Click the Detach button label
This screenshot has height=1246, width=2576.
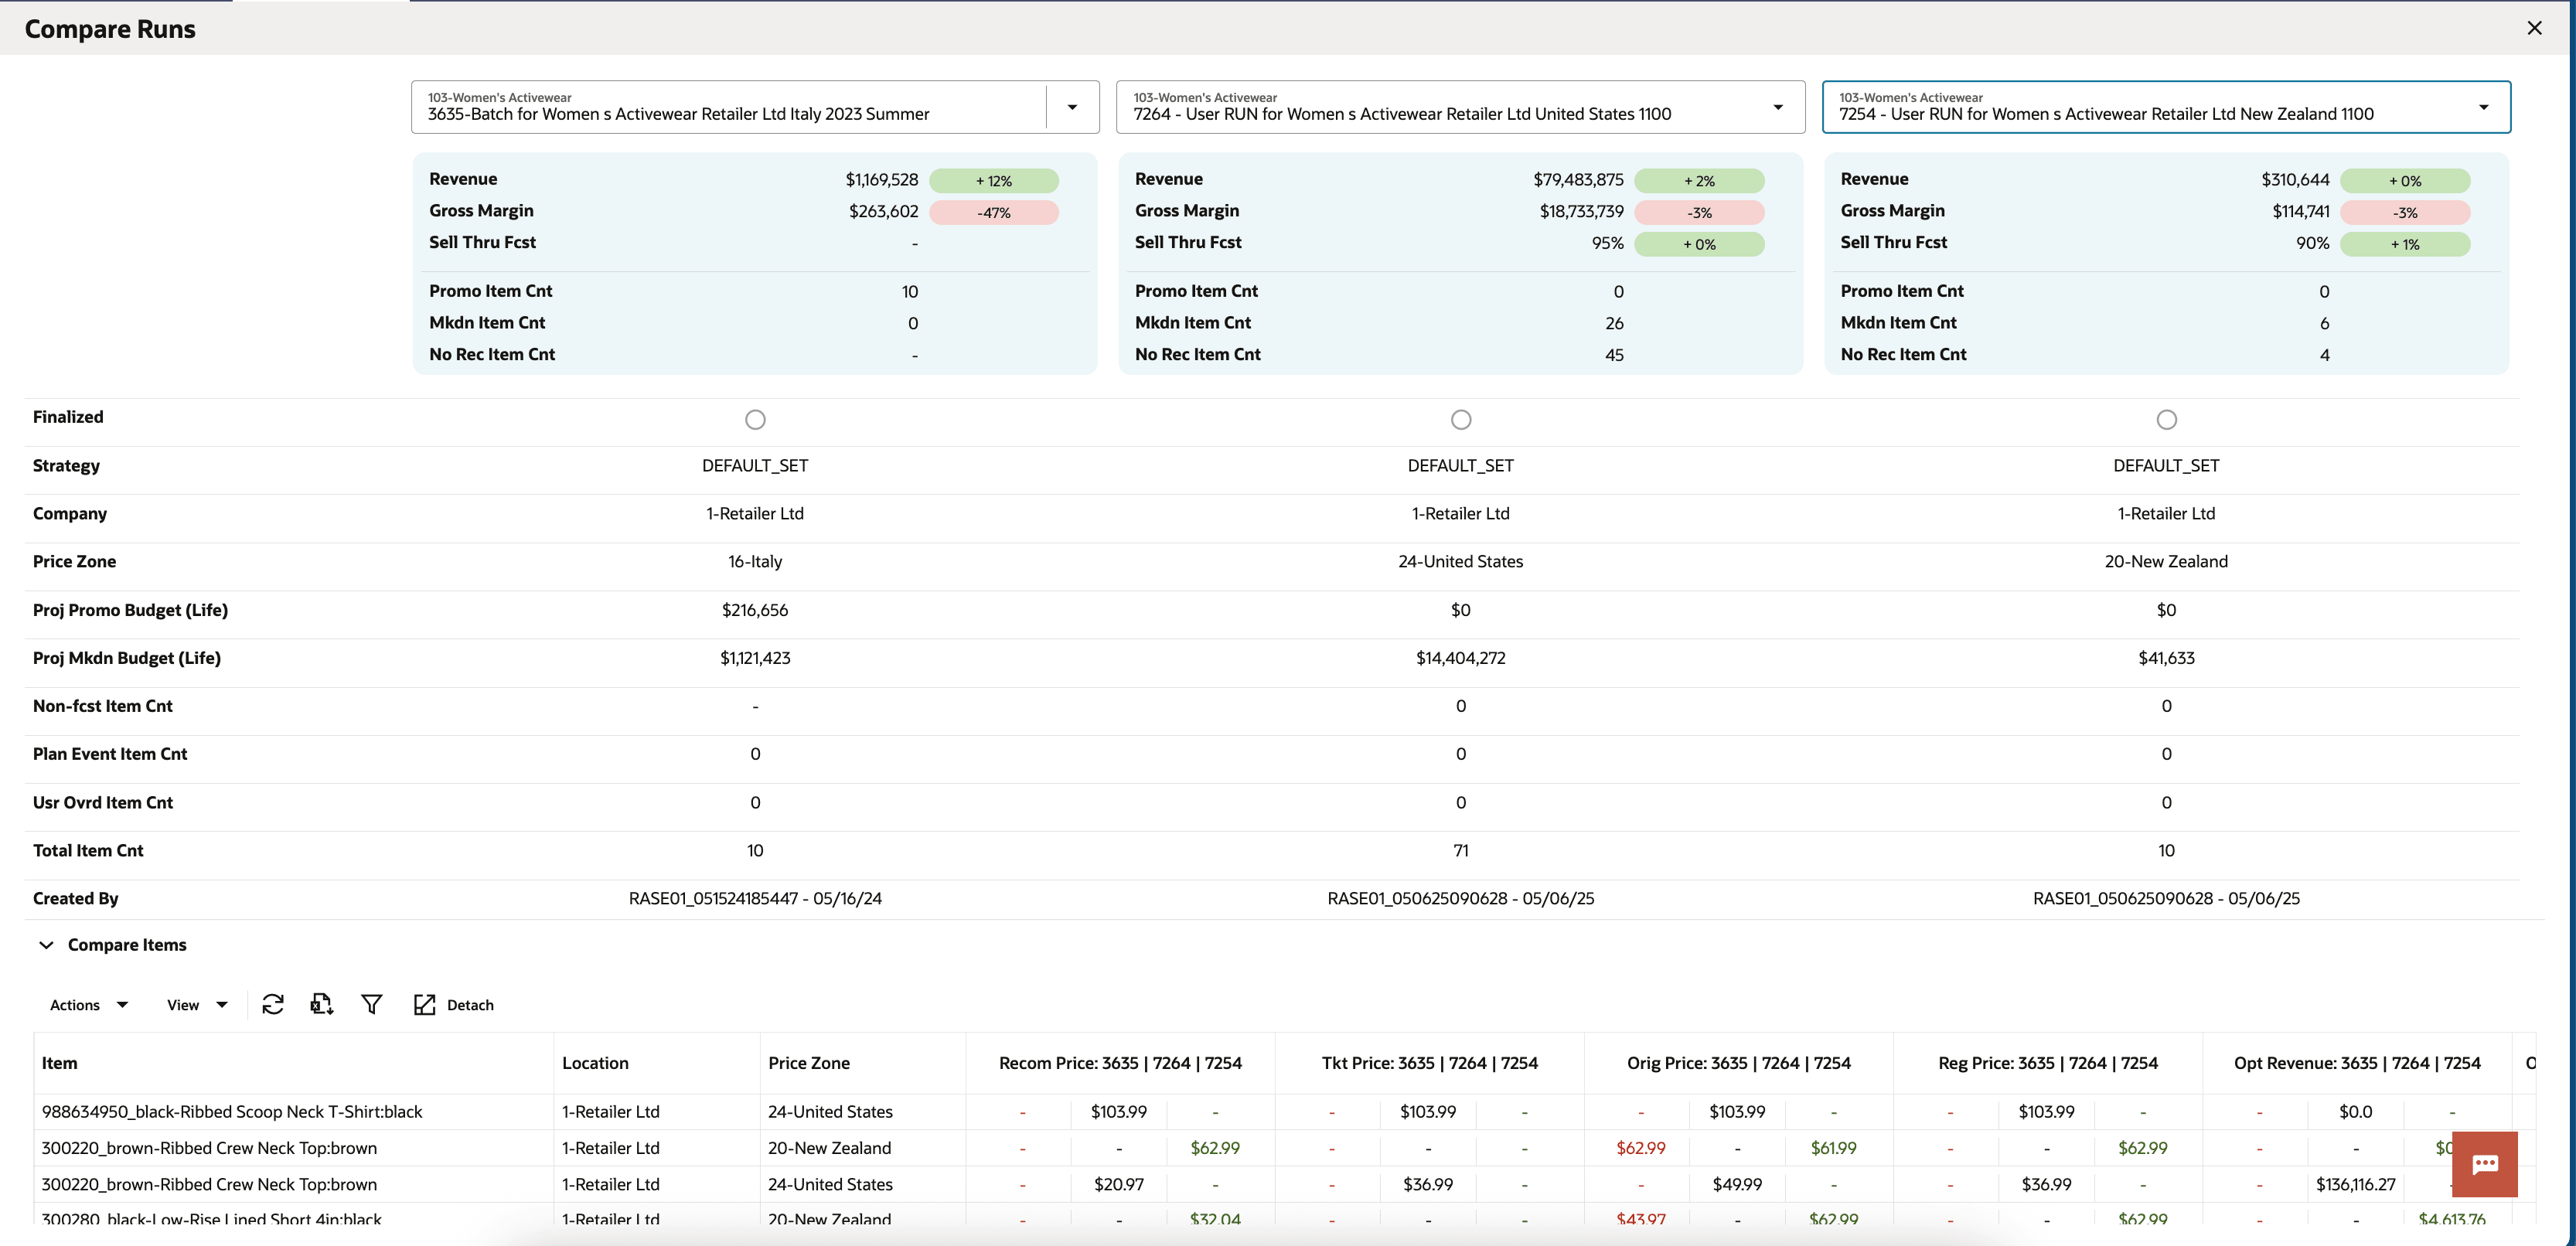point(471,1004)
